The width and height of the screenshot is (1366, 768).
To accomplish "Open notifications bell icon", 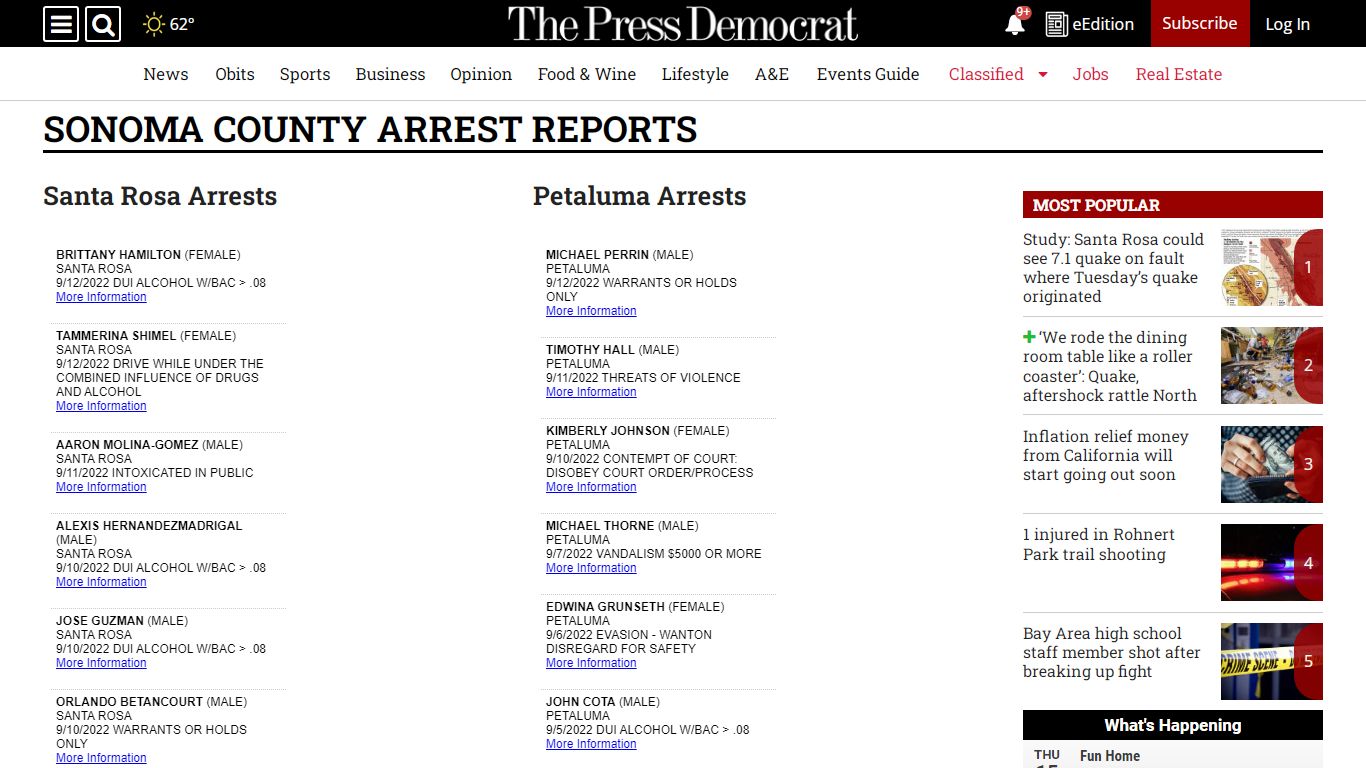I will pos(1015,24).
